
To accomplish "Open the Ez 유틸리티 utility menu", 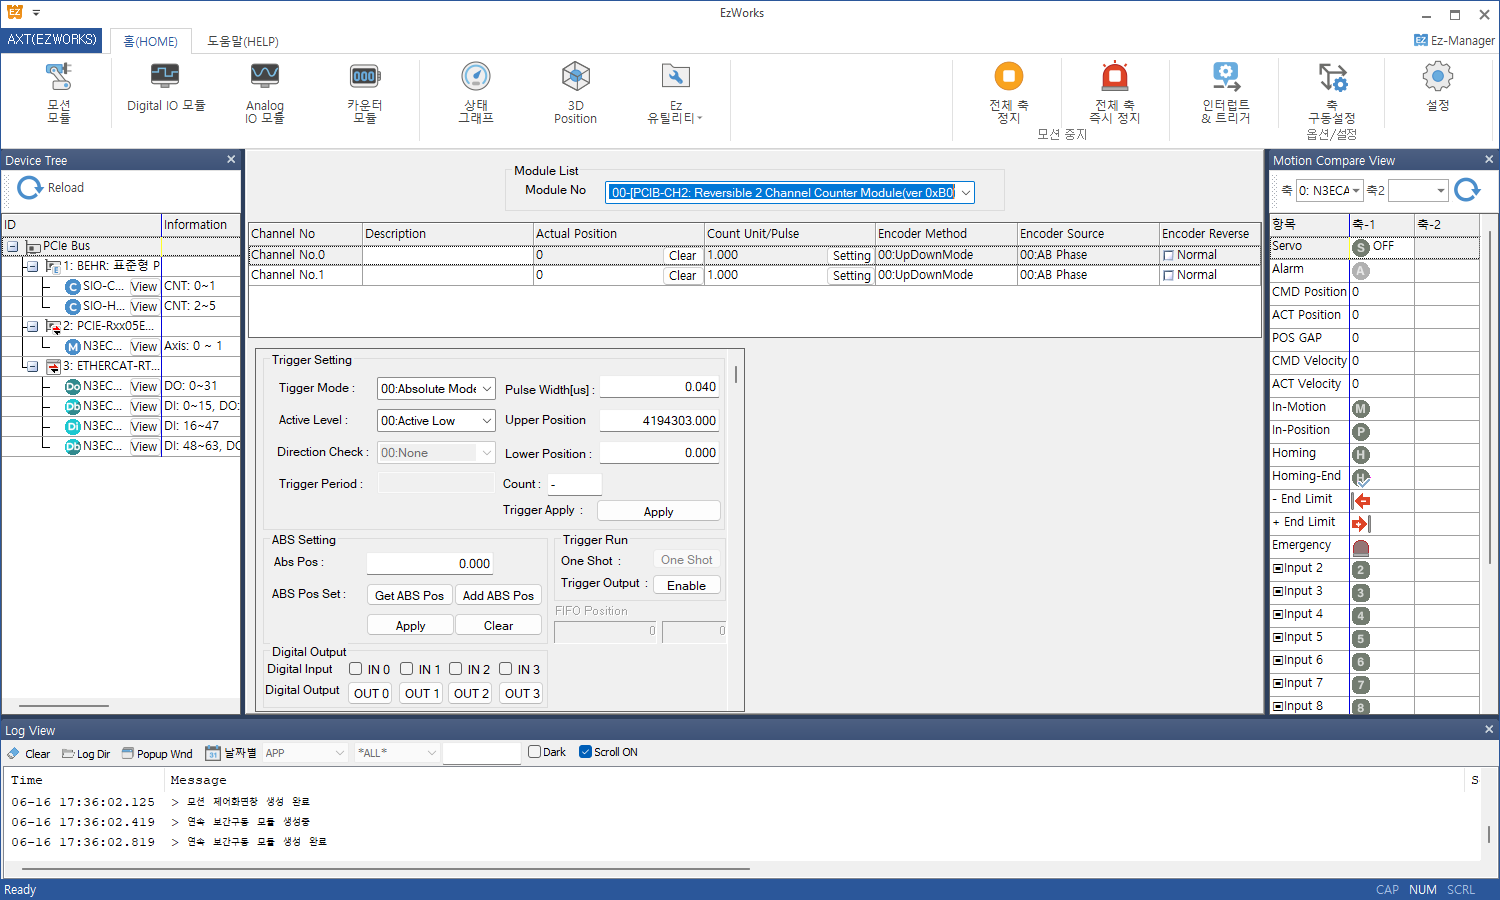I will pyautogui.click(x=675, y=92).
